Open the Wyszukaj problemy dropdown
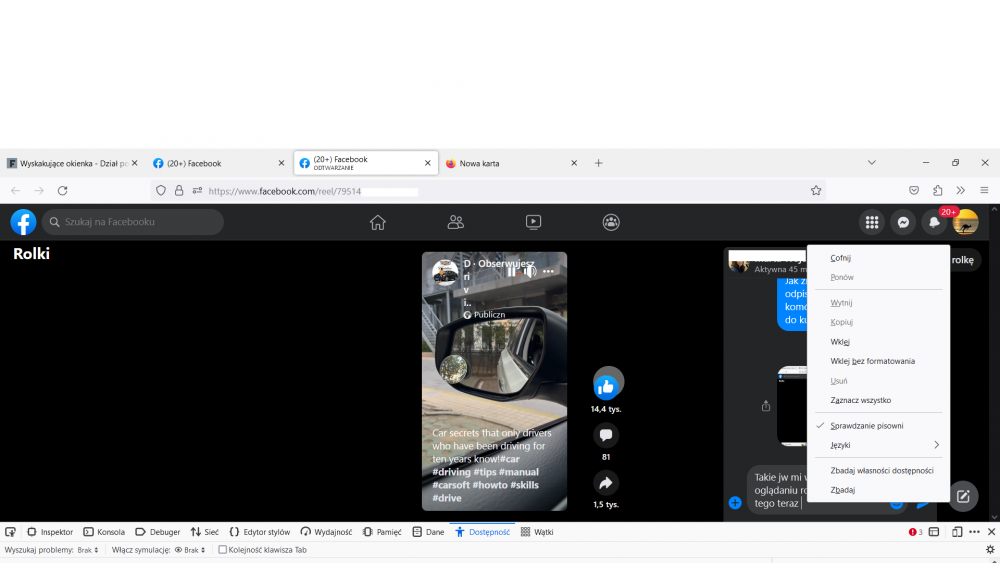 88,550
